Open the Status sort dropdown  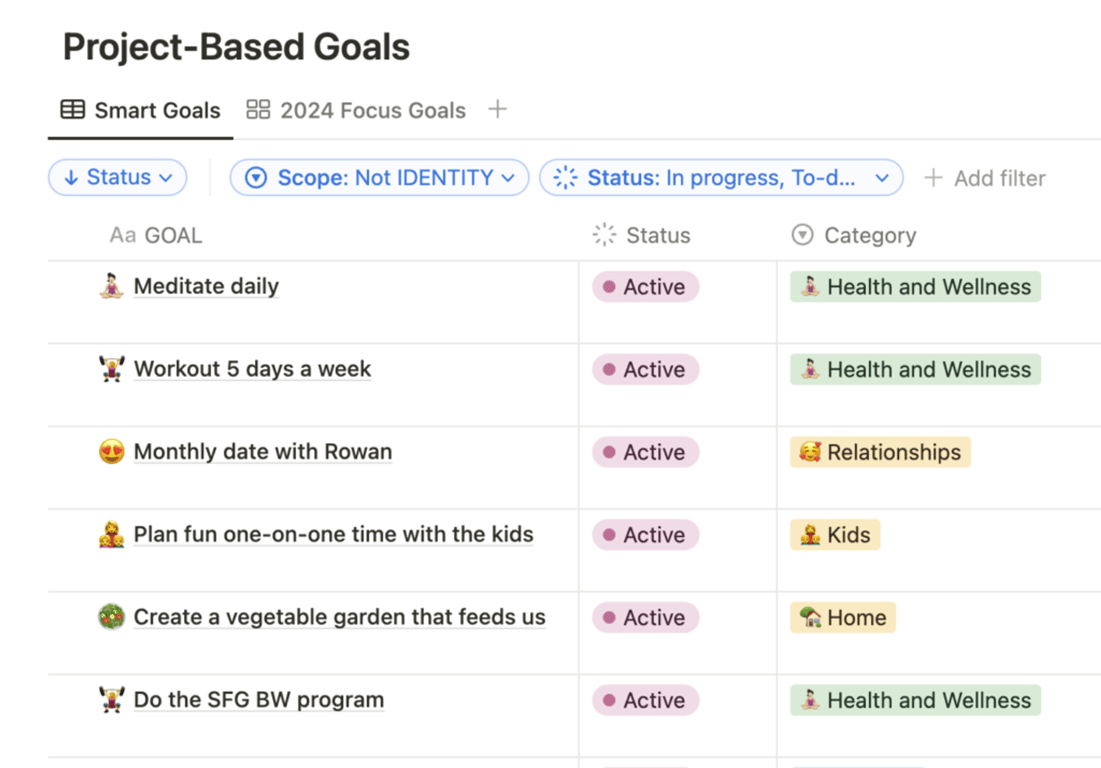[x=117, y=178]
